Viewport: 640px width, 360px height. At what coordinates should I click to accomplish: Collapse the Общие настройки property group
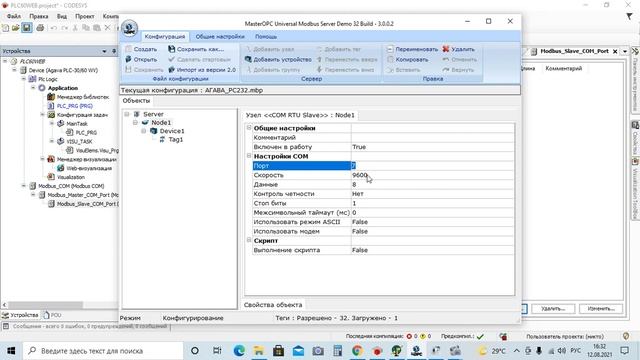point(249,128)
